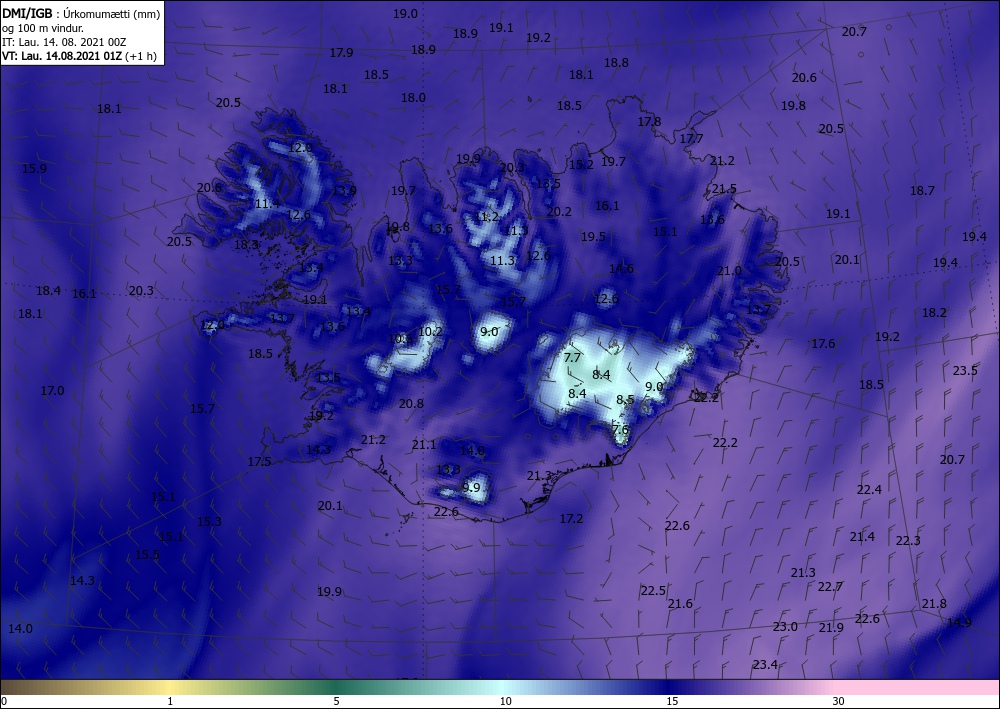Click the map value 20.2

(x=559, y=212)
